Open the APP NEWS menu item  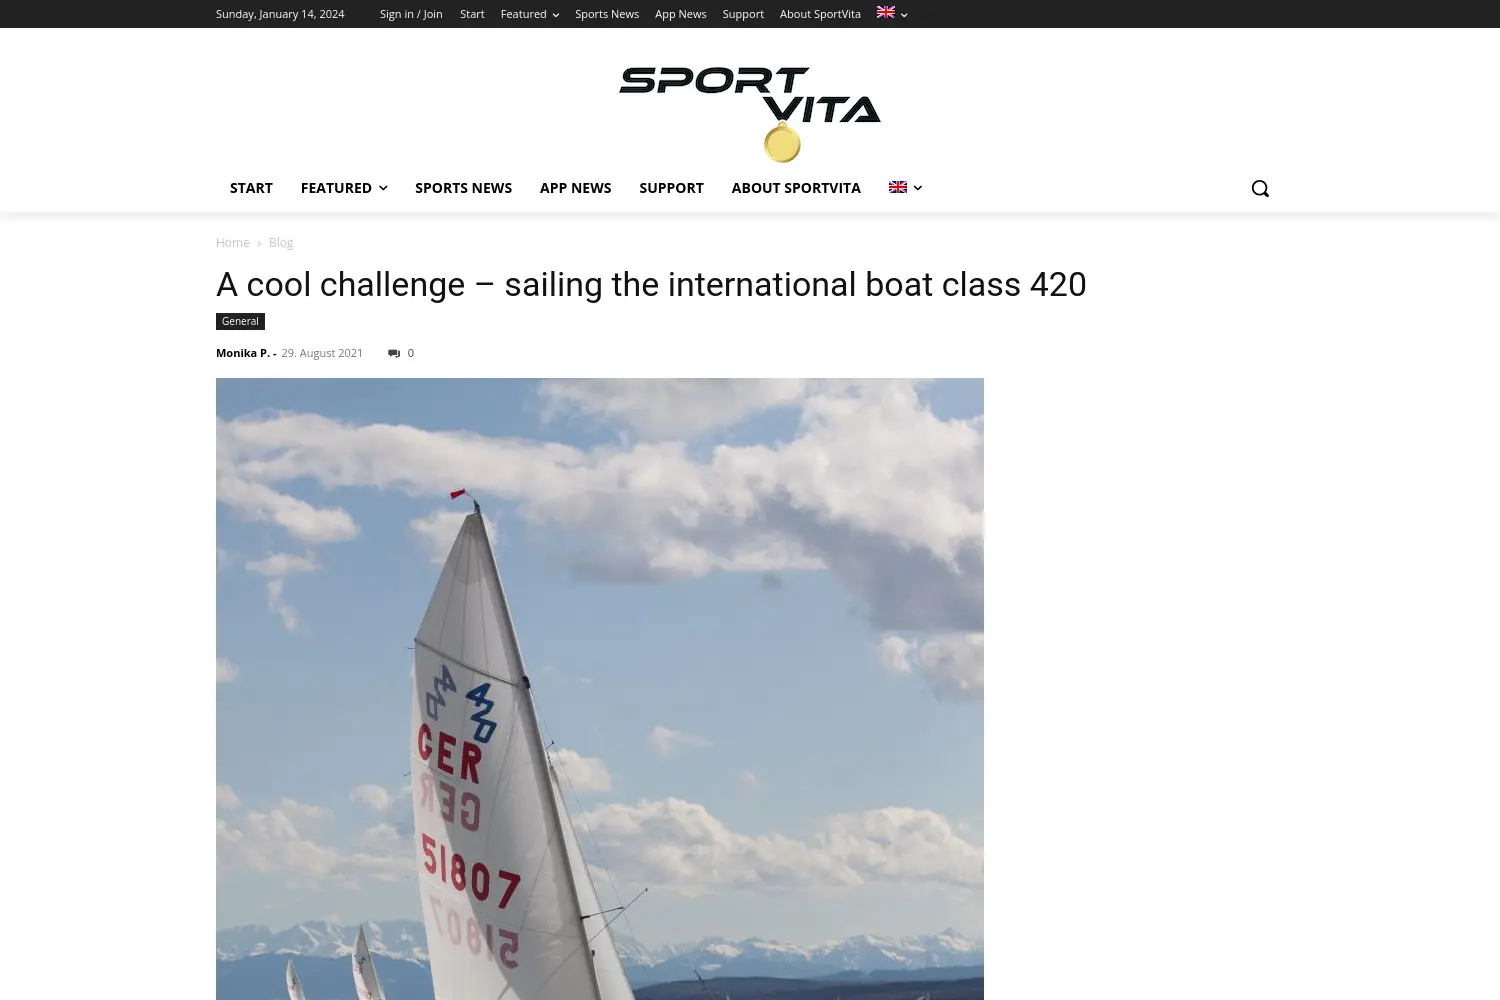tap(575, 188)
